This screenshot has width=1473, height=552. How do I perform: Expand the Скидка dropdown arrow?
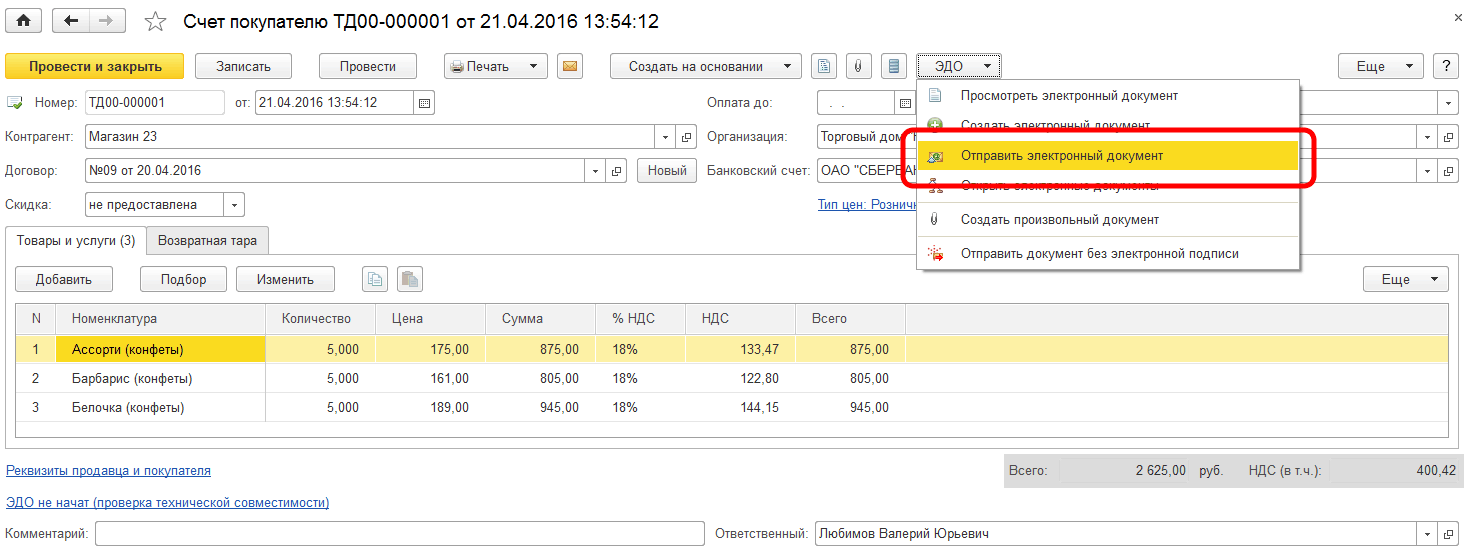(234, 205)
